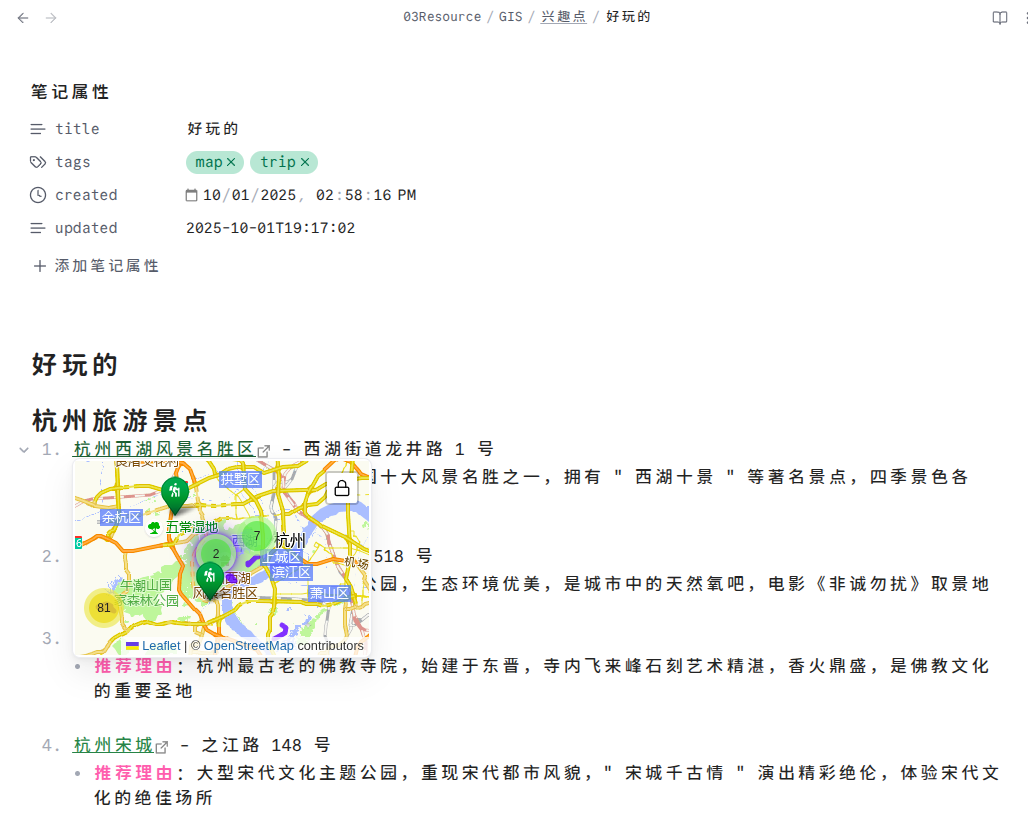The image size is (1028, 822).
Task: Open the green 7 cluster on map
Action: point(257,536)
